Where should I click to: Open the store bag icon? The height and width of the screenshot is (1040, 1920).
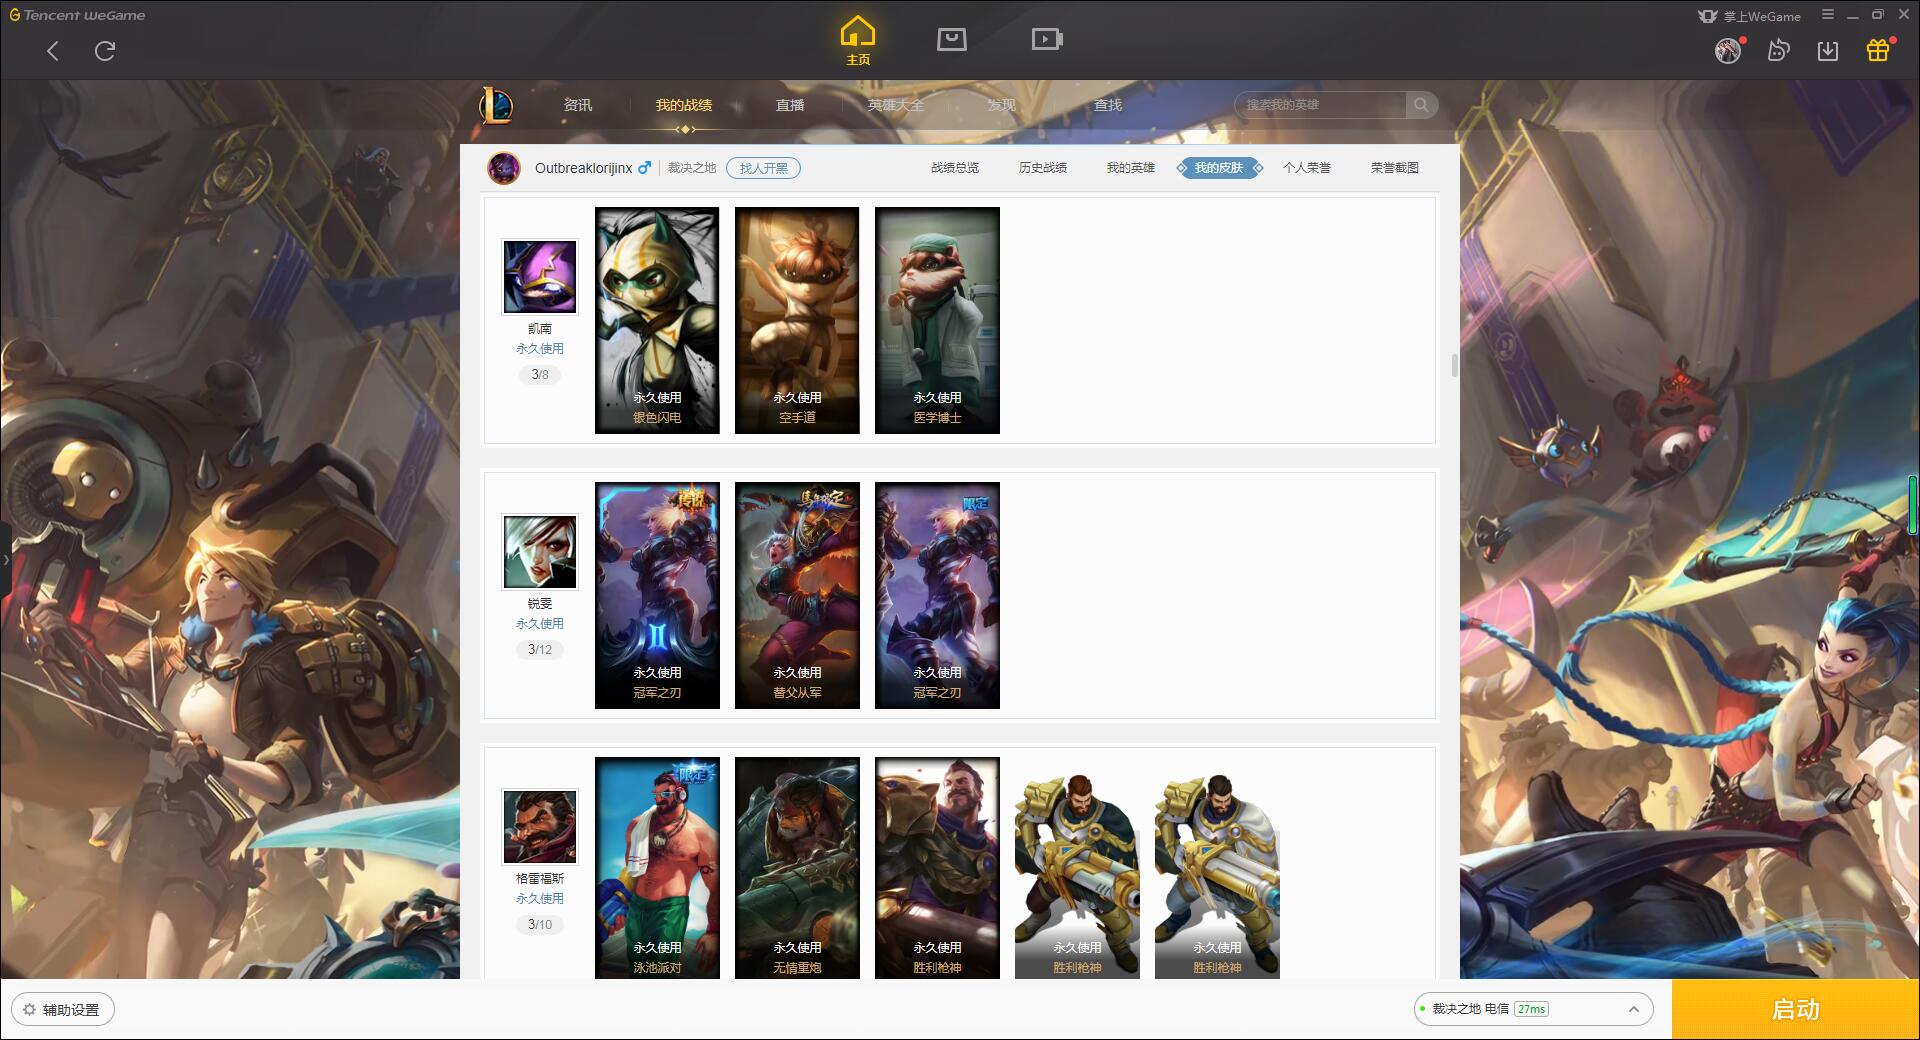pyautogui.click(x=952, y=39)
